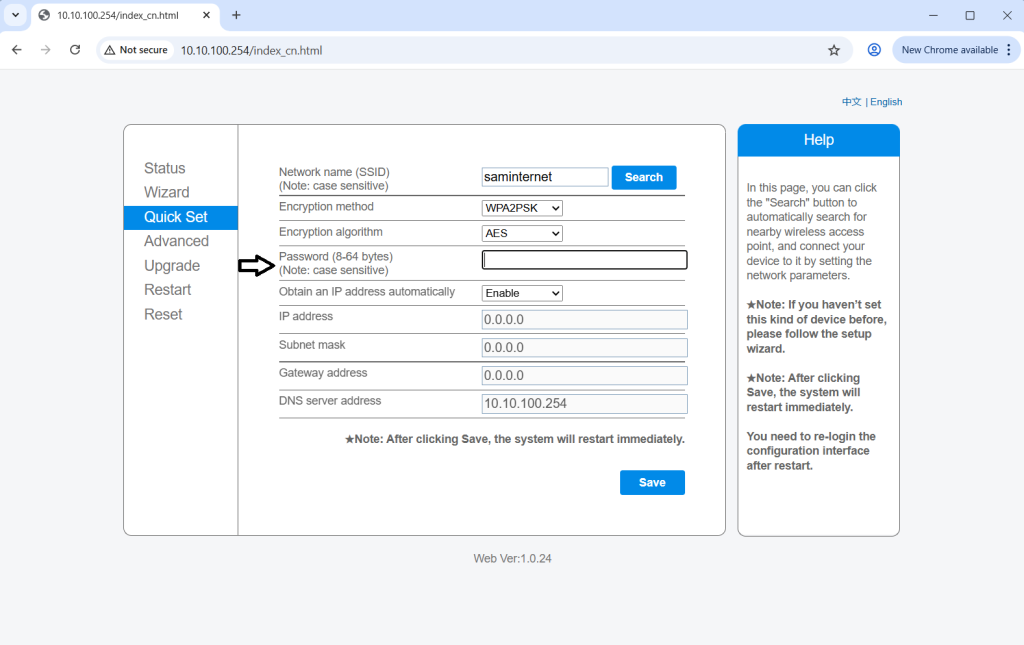Viewport: 1024px width, 645px height.
Task: Open the Status menu item
Action: (165, 169)
